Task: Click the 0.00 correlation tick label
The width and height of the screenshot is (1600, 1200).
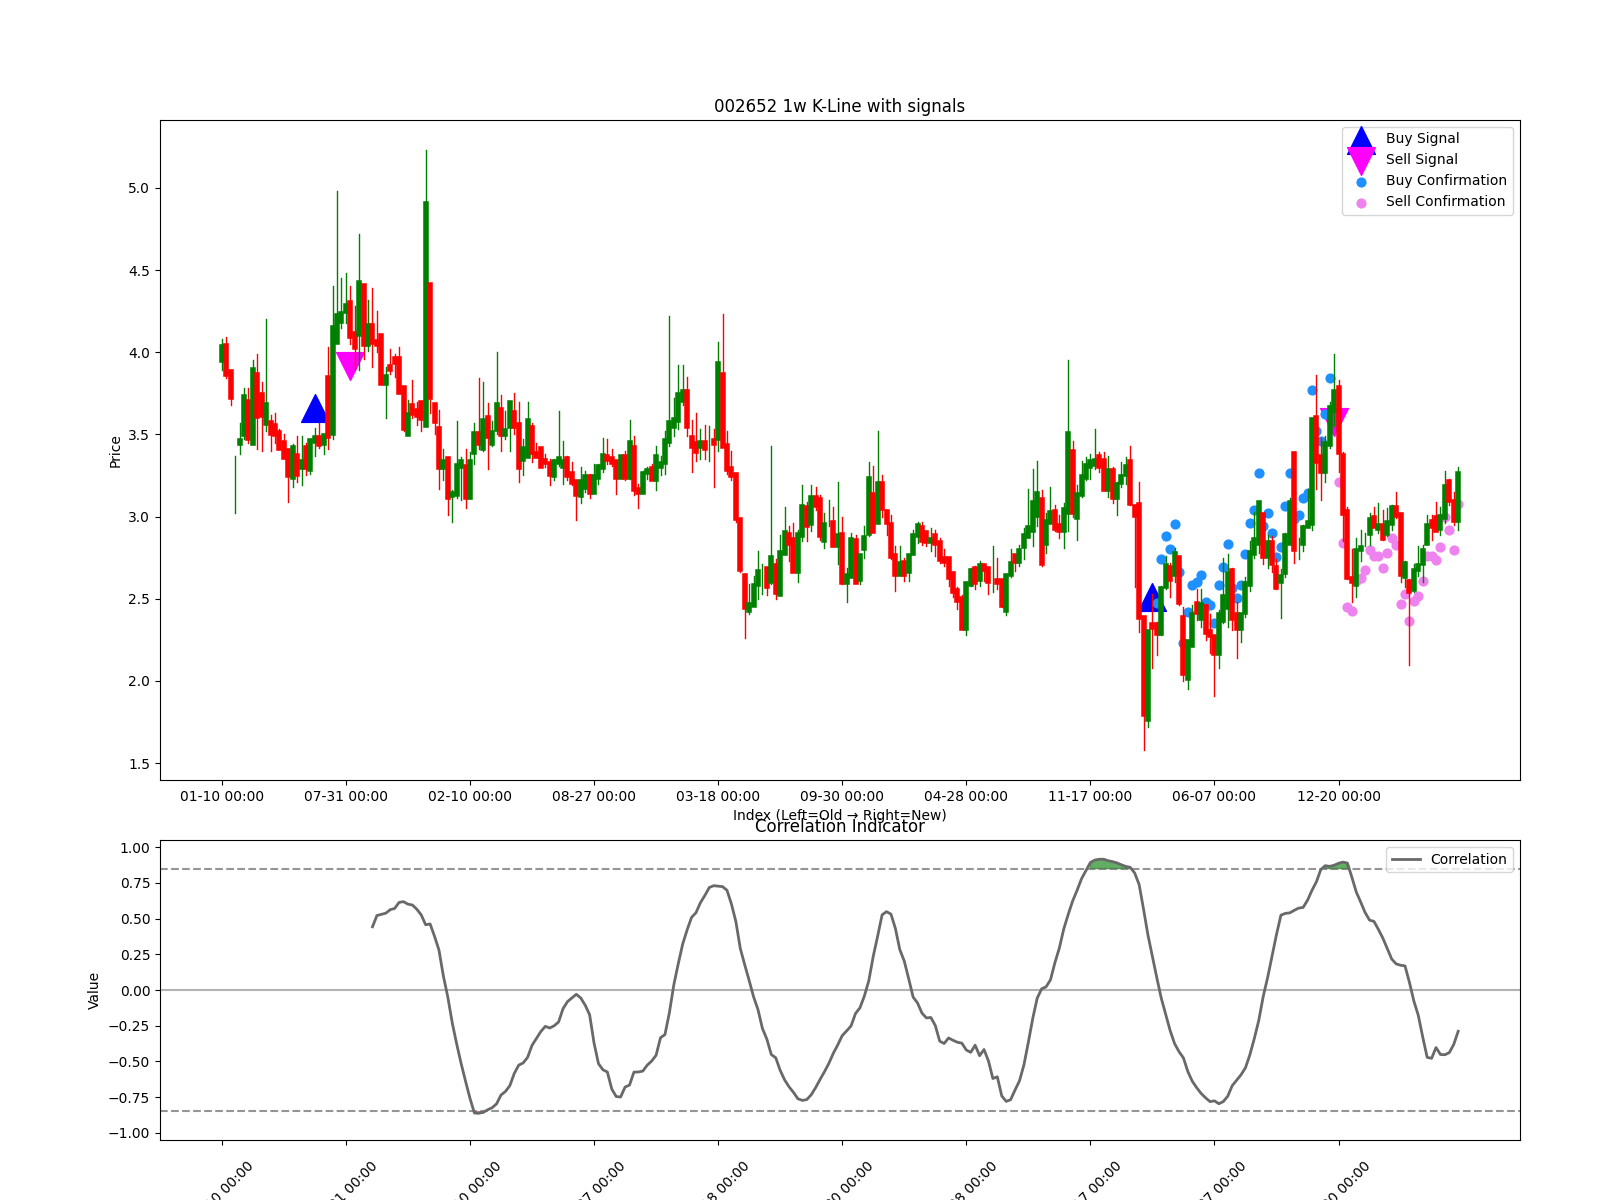Action: pyautogui.click(x=134, y=990)
